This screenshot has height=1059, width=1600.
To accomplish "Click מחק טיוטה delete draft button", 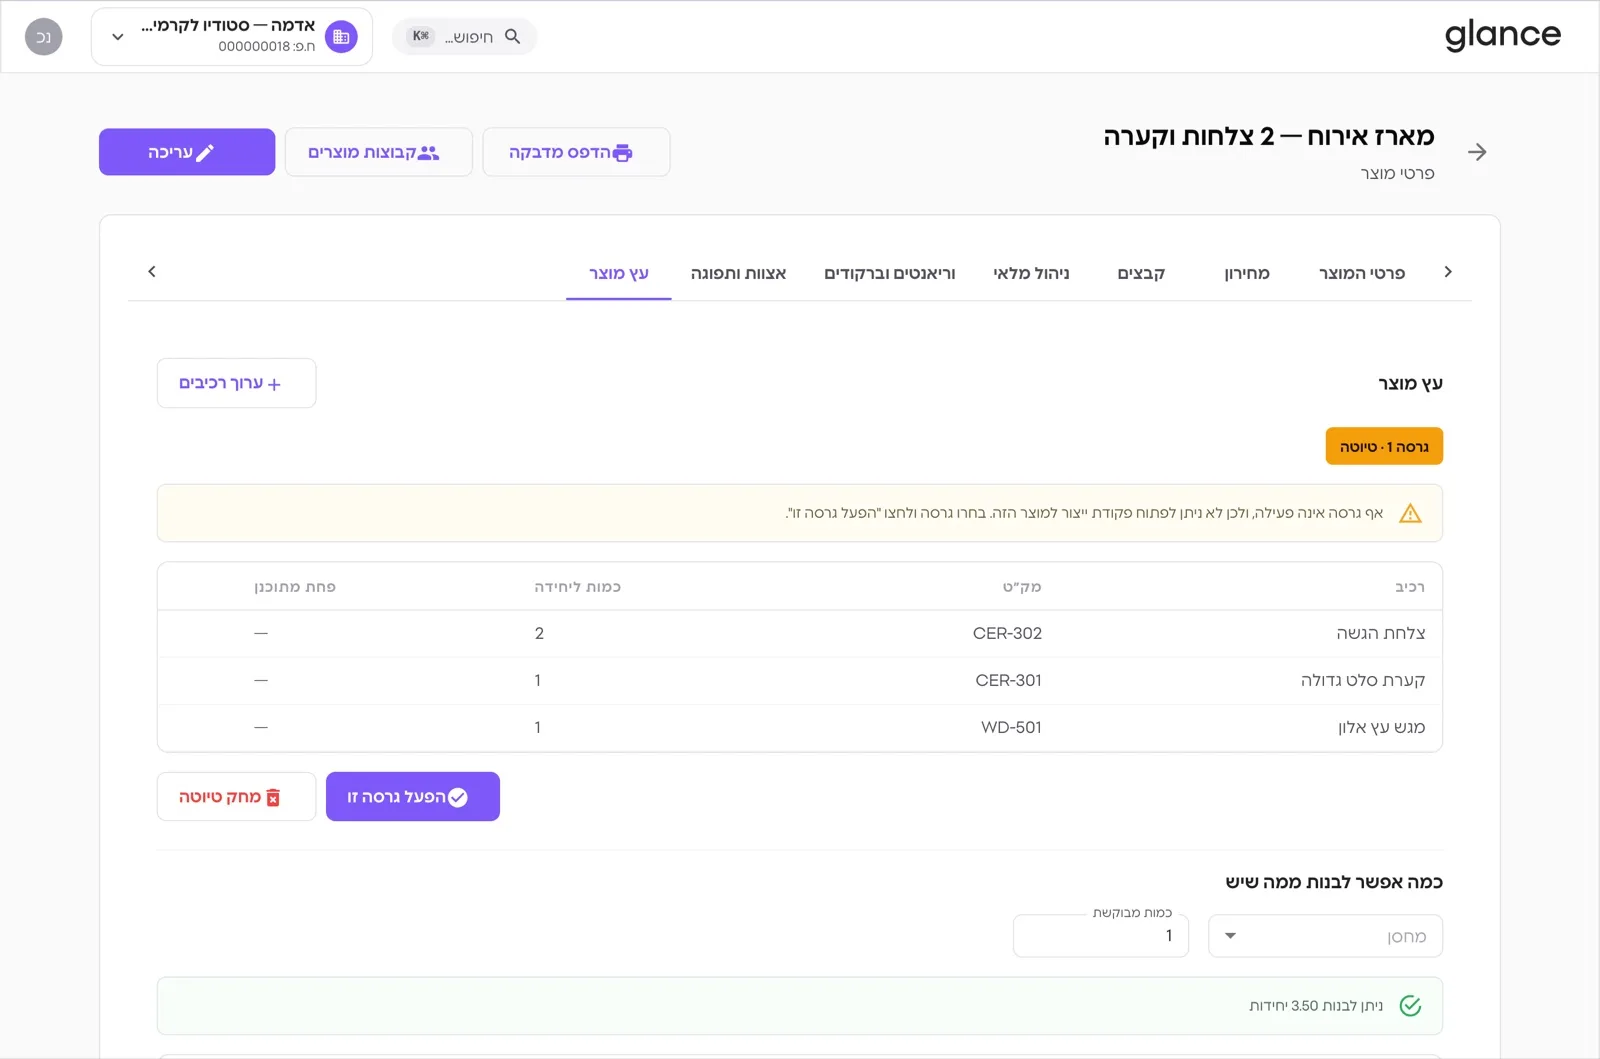I will click(x=236, y=797).
